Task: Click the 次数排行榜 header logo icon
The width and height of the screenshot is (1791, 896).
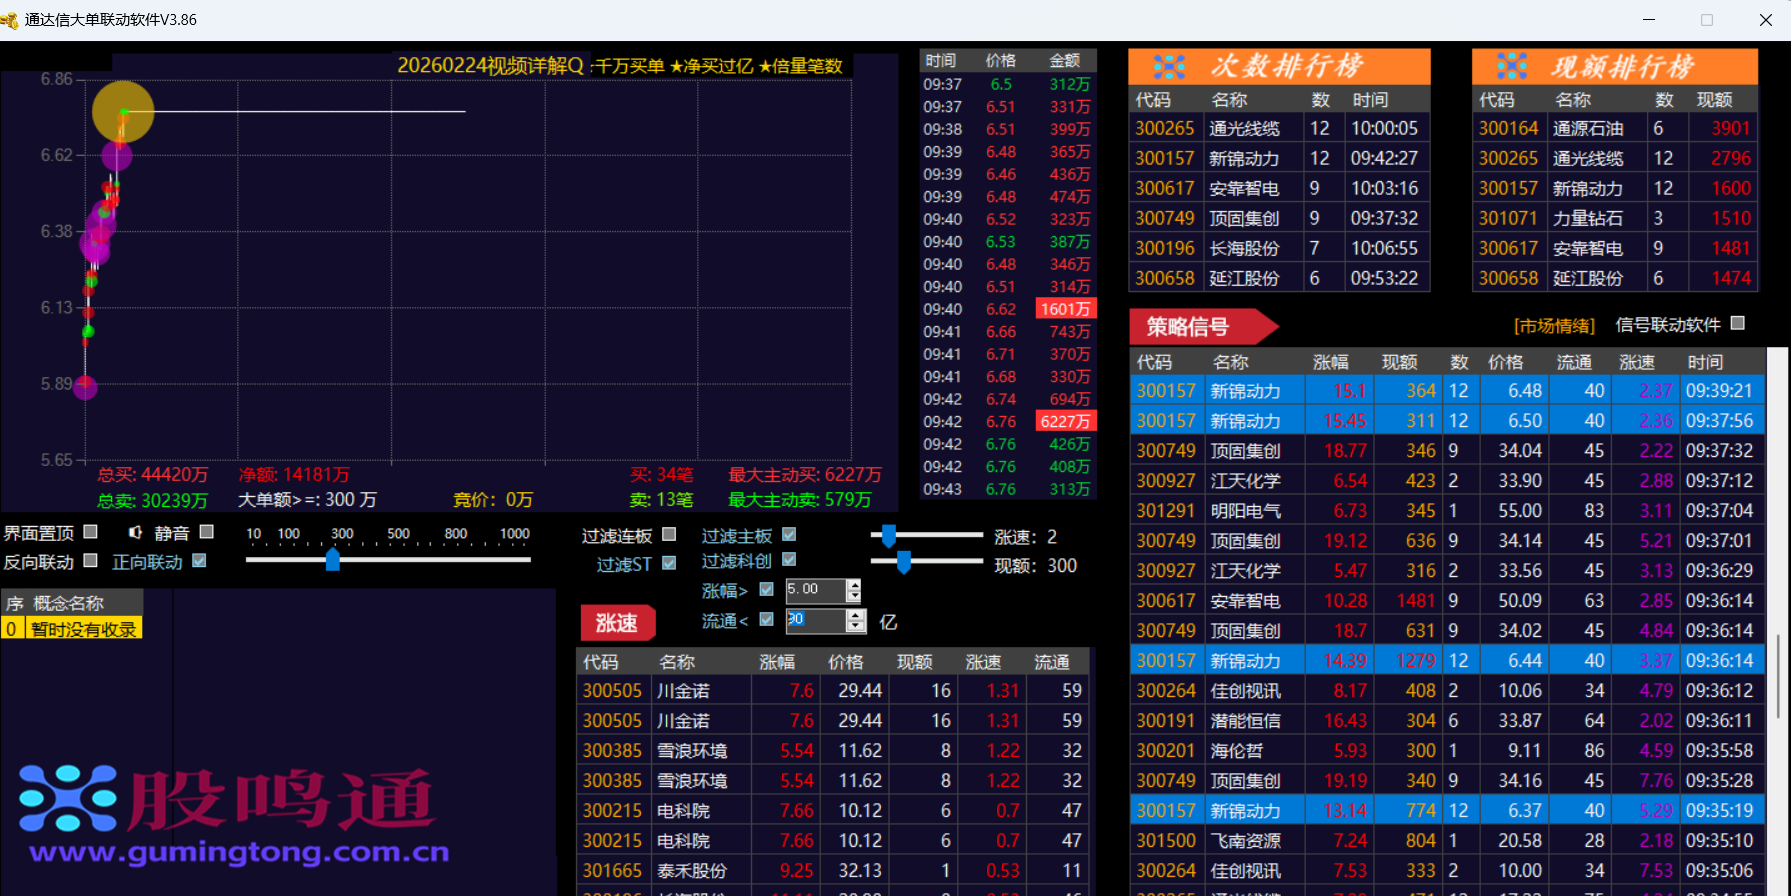Action: tap(1169, 67)
